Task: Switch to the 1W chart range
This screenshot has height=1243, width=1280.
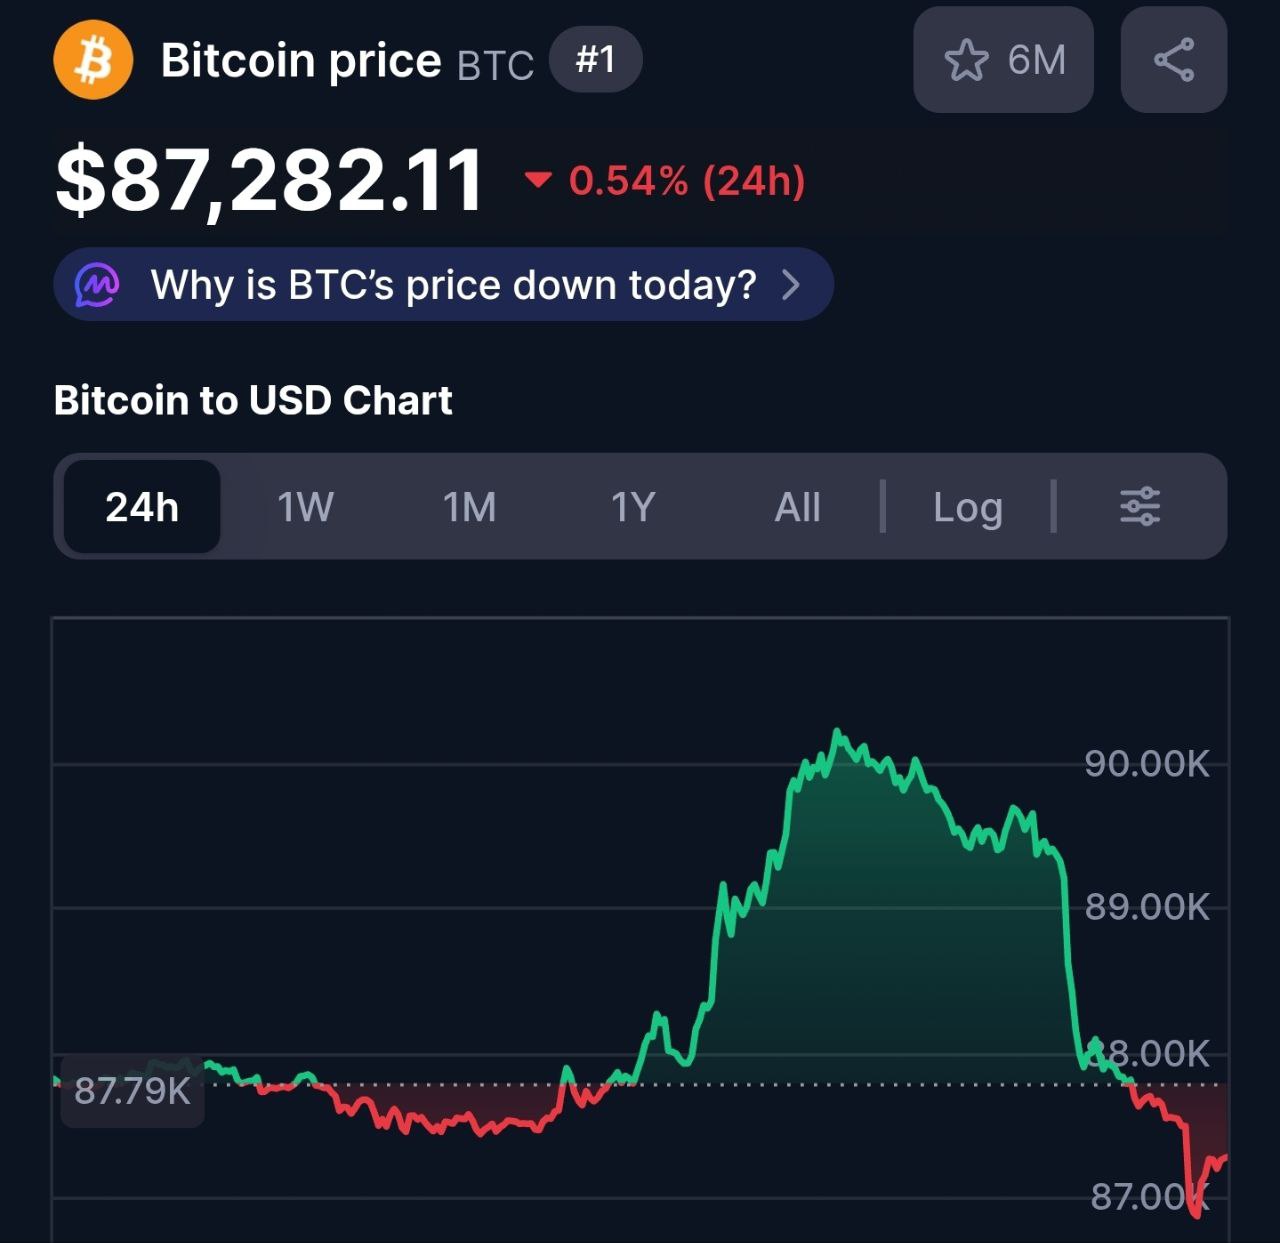Action: (305, 507)
